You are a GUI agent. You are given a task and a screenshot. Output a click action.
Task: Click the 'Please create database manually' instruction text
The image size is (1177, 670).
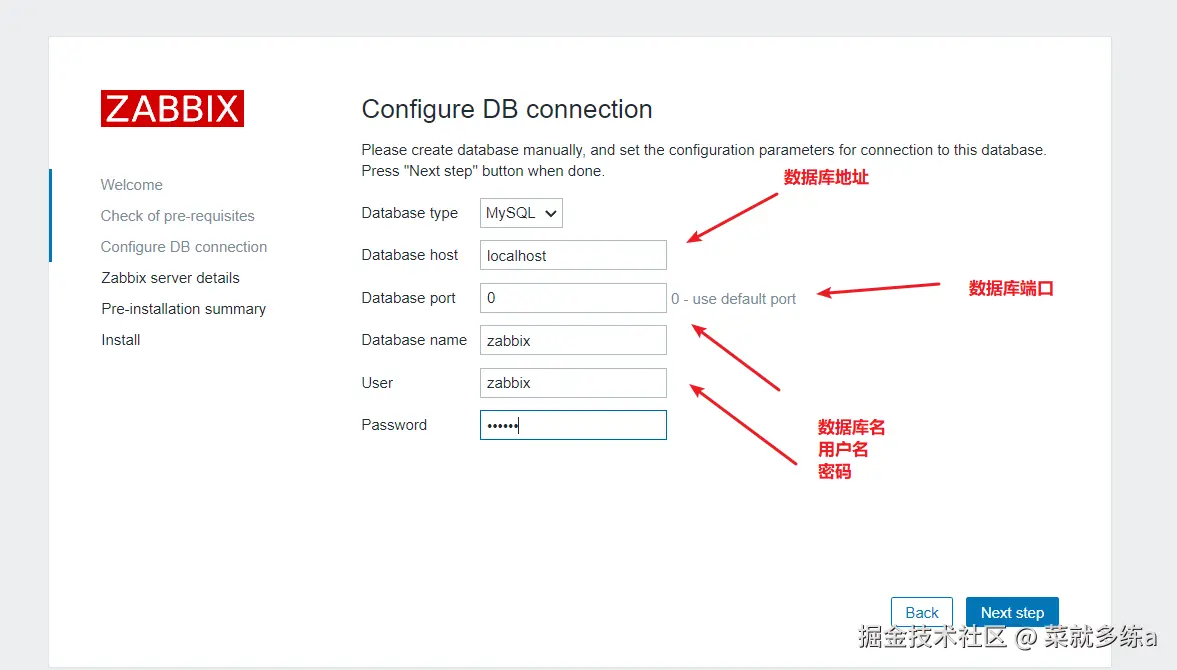[703, 161]
